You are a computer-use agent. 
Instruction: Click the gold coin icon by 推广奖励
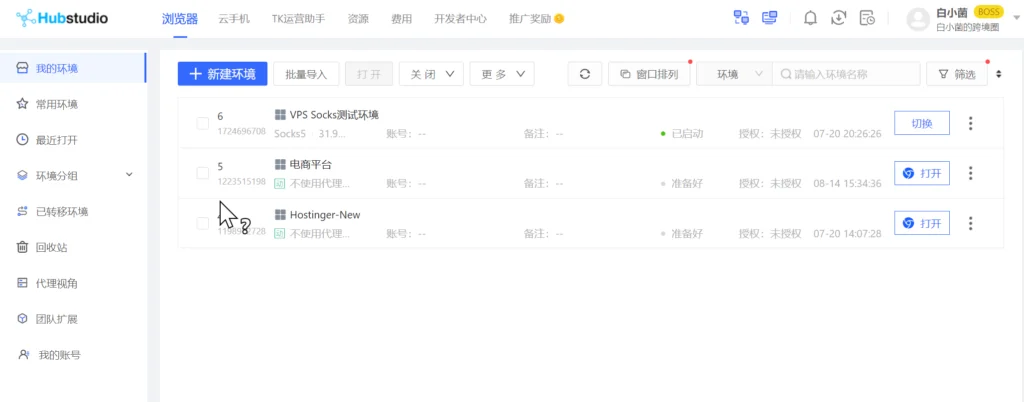pyautogui.click(x=559, y=19)
